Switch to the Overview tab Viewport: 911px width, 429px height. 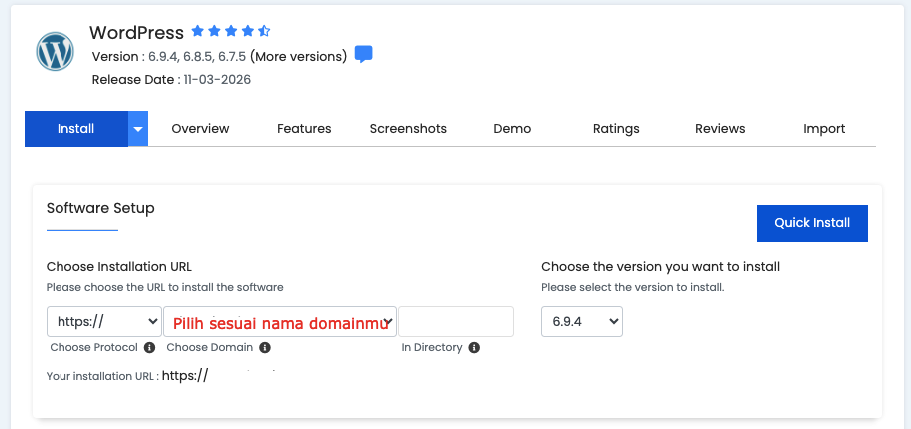tap(200, 128)
